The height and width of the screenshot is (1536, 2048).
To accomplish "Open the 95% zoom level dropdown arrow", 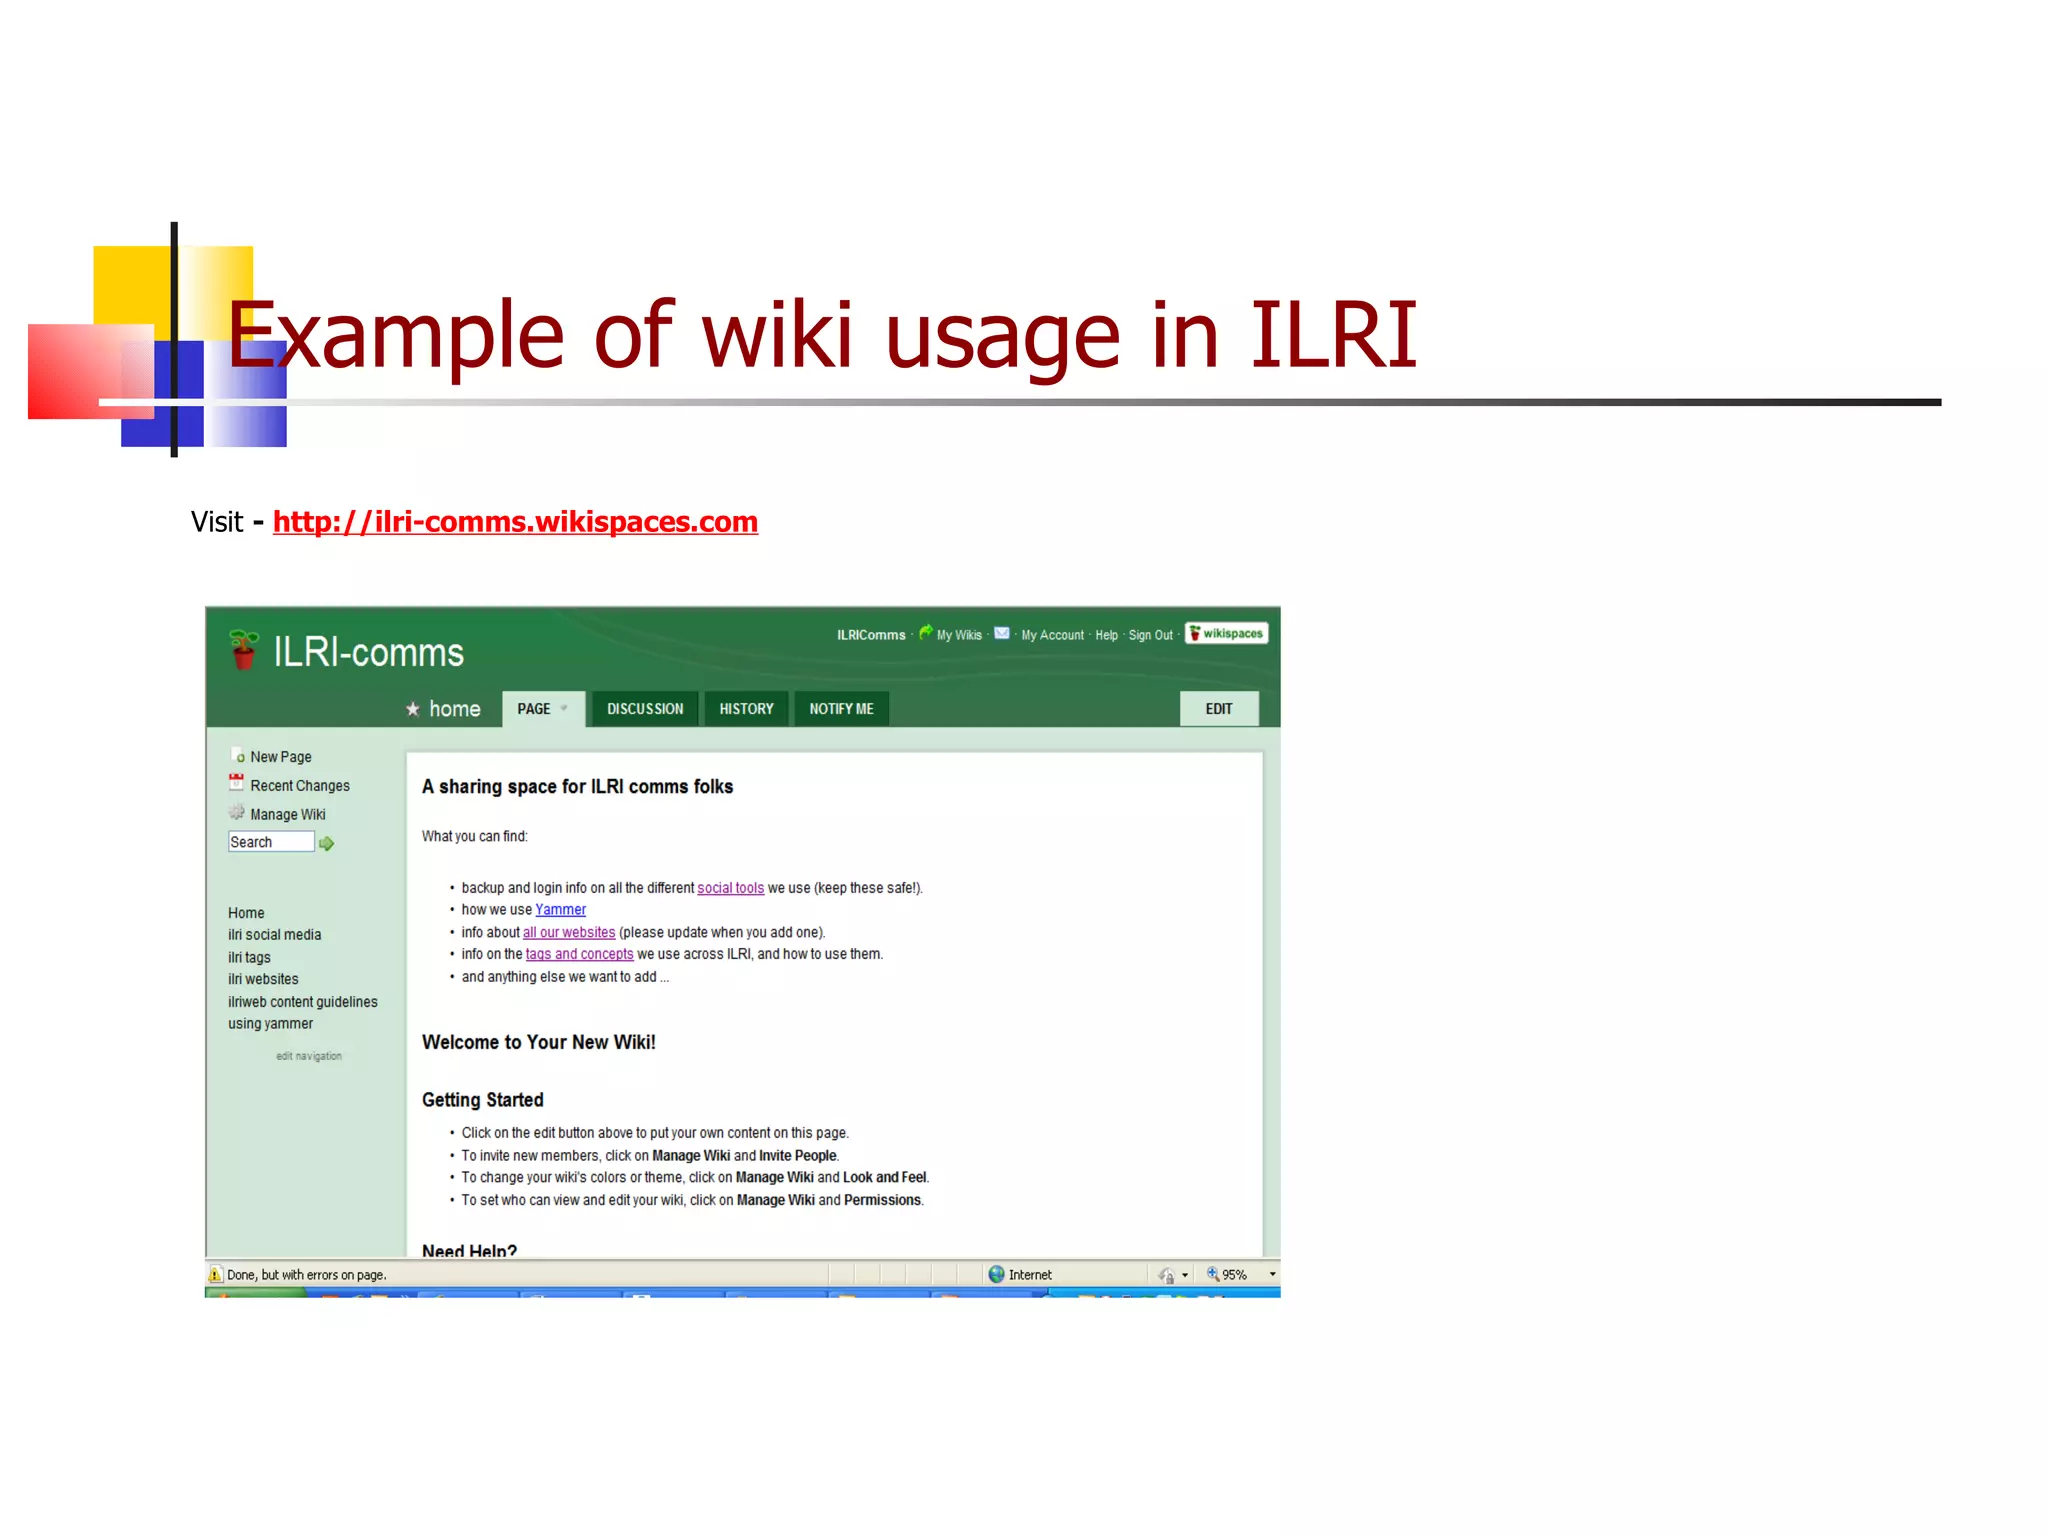I will [1272, 1275].
